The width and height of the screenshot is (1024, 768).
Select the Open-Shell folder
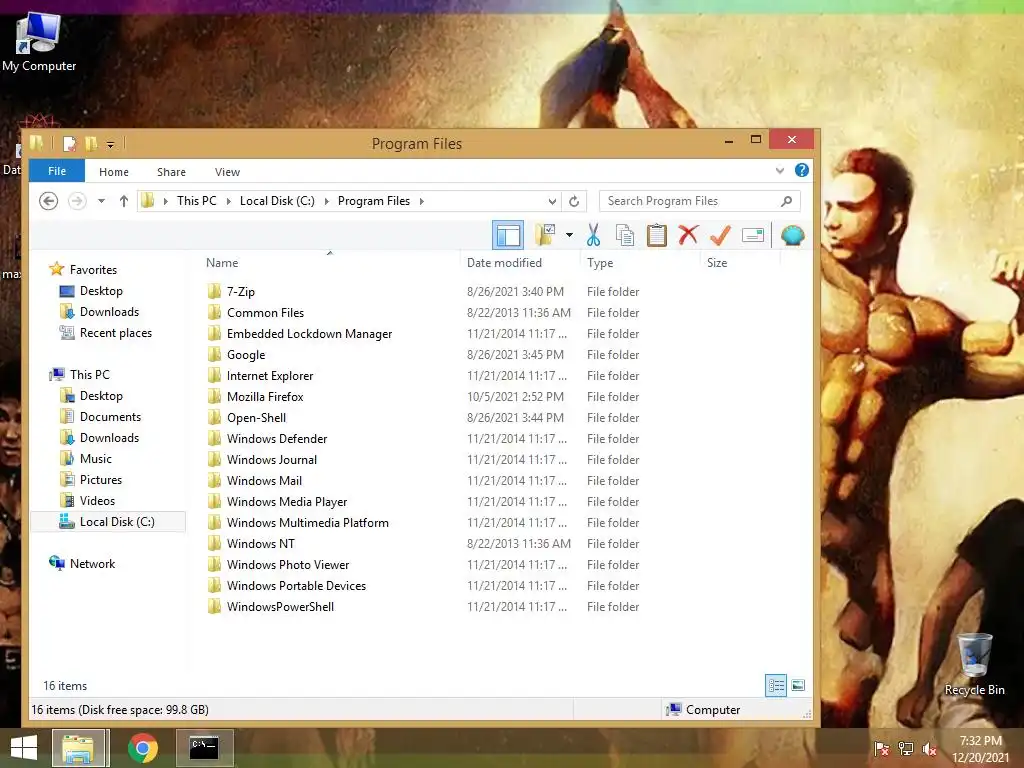[x=256, y=418]
